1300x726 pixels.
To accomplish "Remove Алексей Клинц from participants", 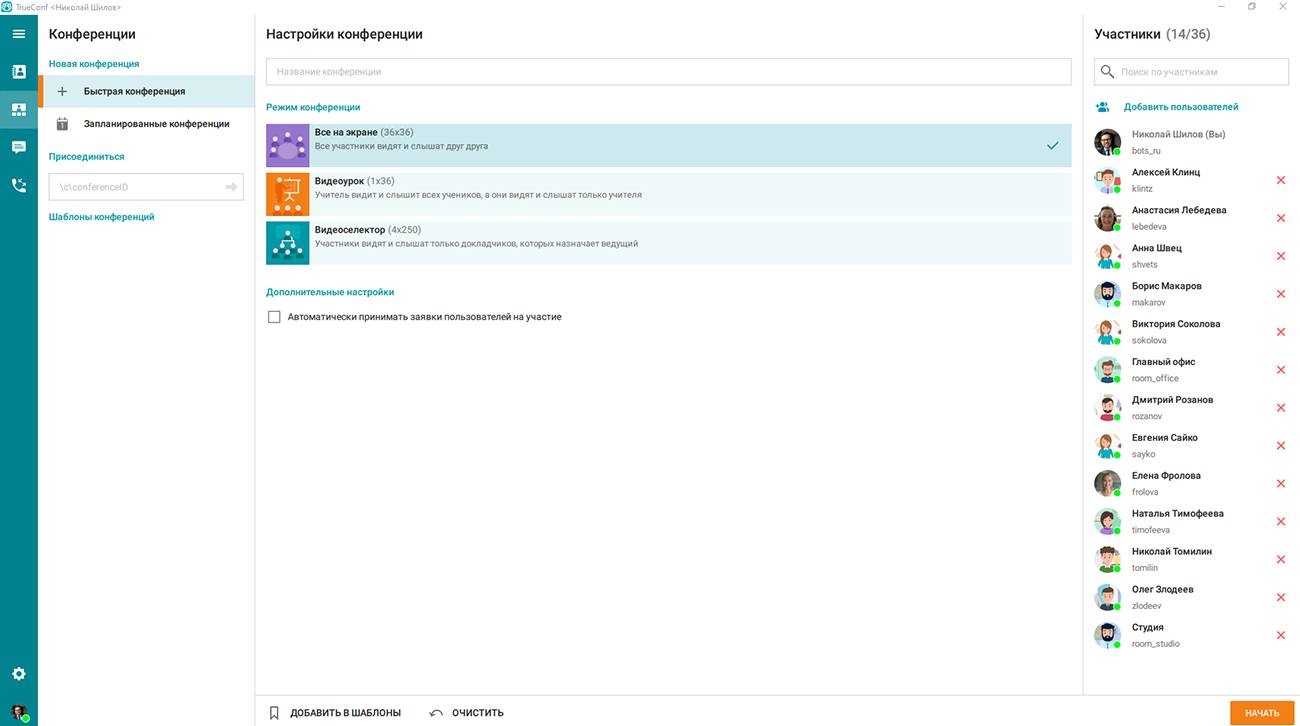I will pos(1280,180).
